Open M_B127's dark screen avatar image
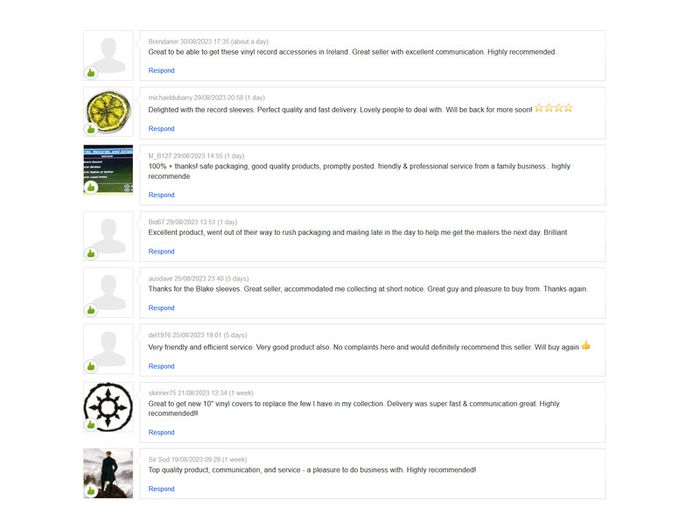This screenshot has width=700, height=525. (x=108, y=169)
